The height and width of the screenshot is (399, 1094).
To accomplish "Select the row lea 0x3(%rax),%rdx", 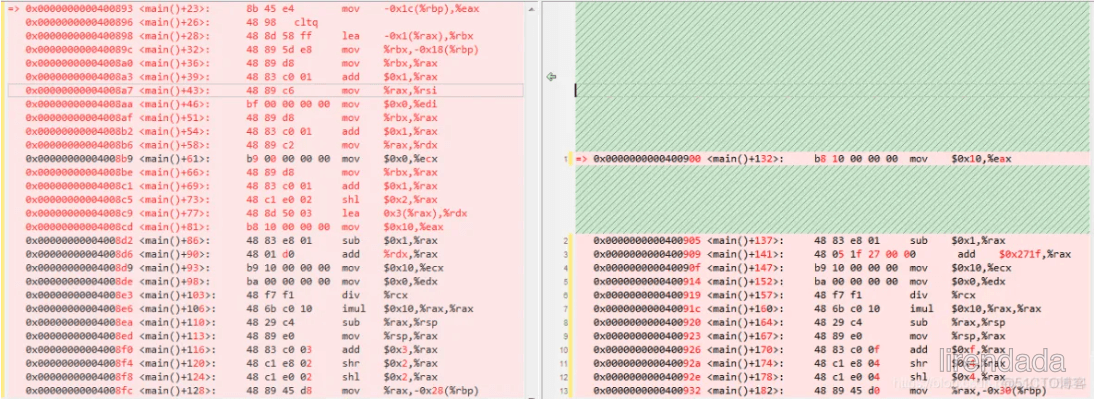I will coord(265,213).
